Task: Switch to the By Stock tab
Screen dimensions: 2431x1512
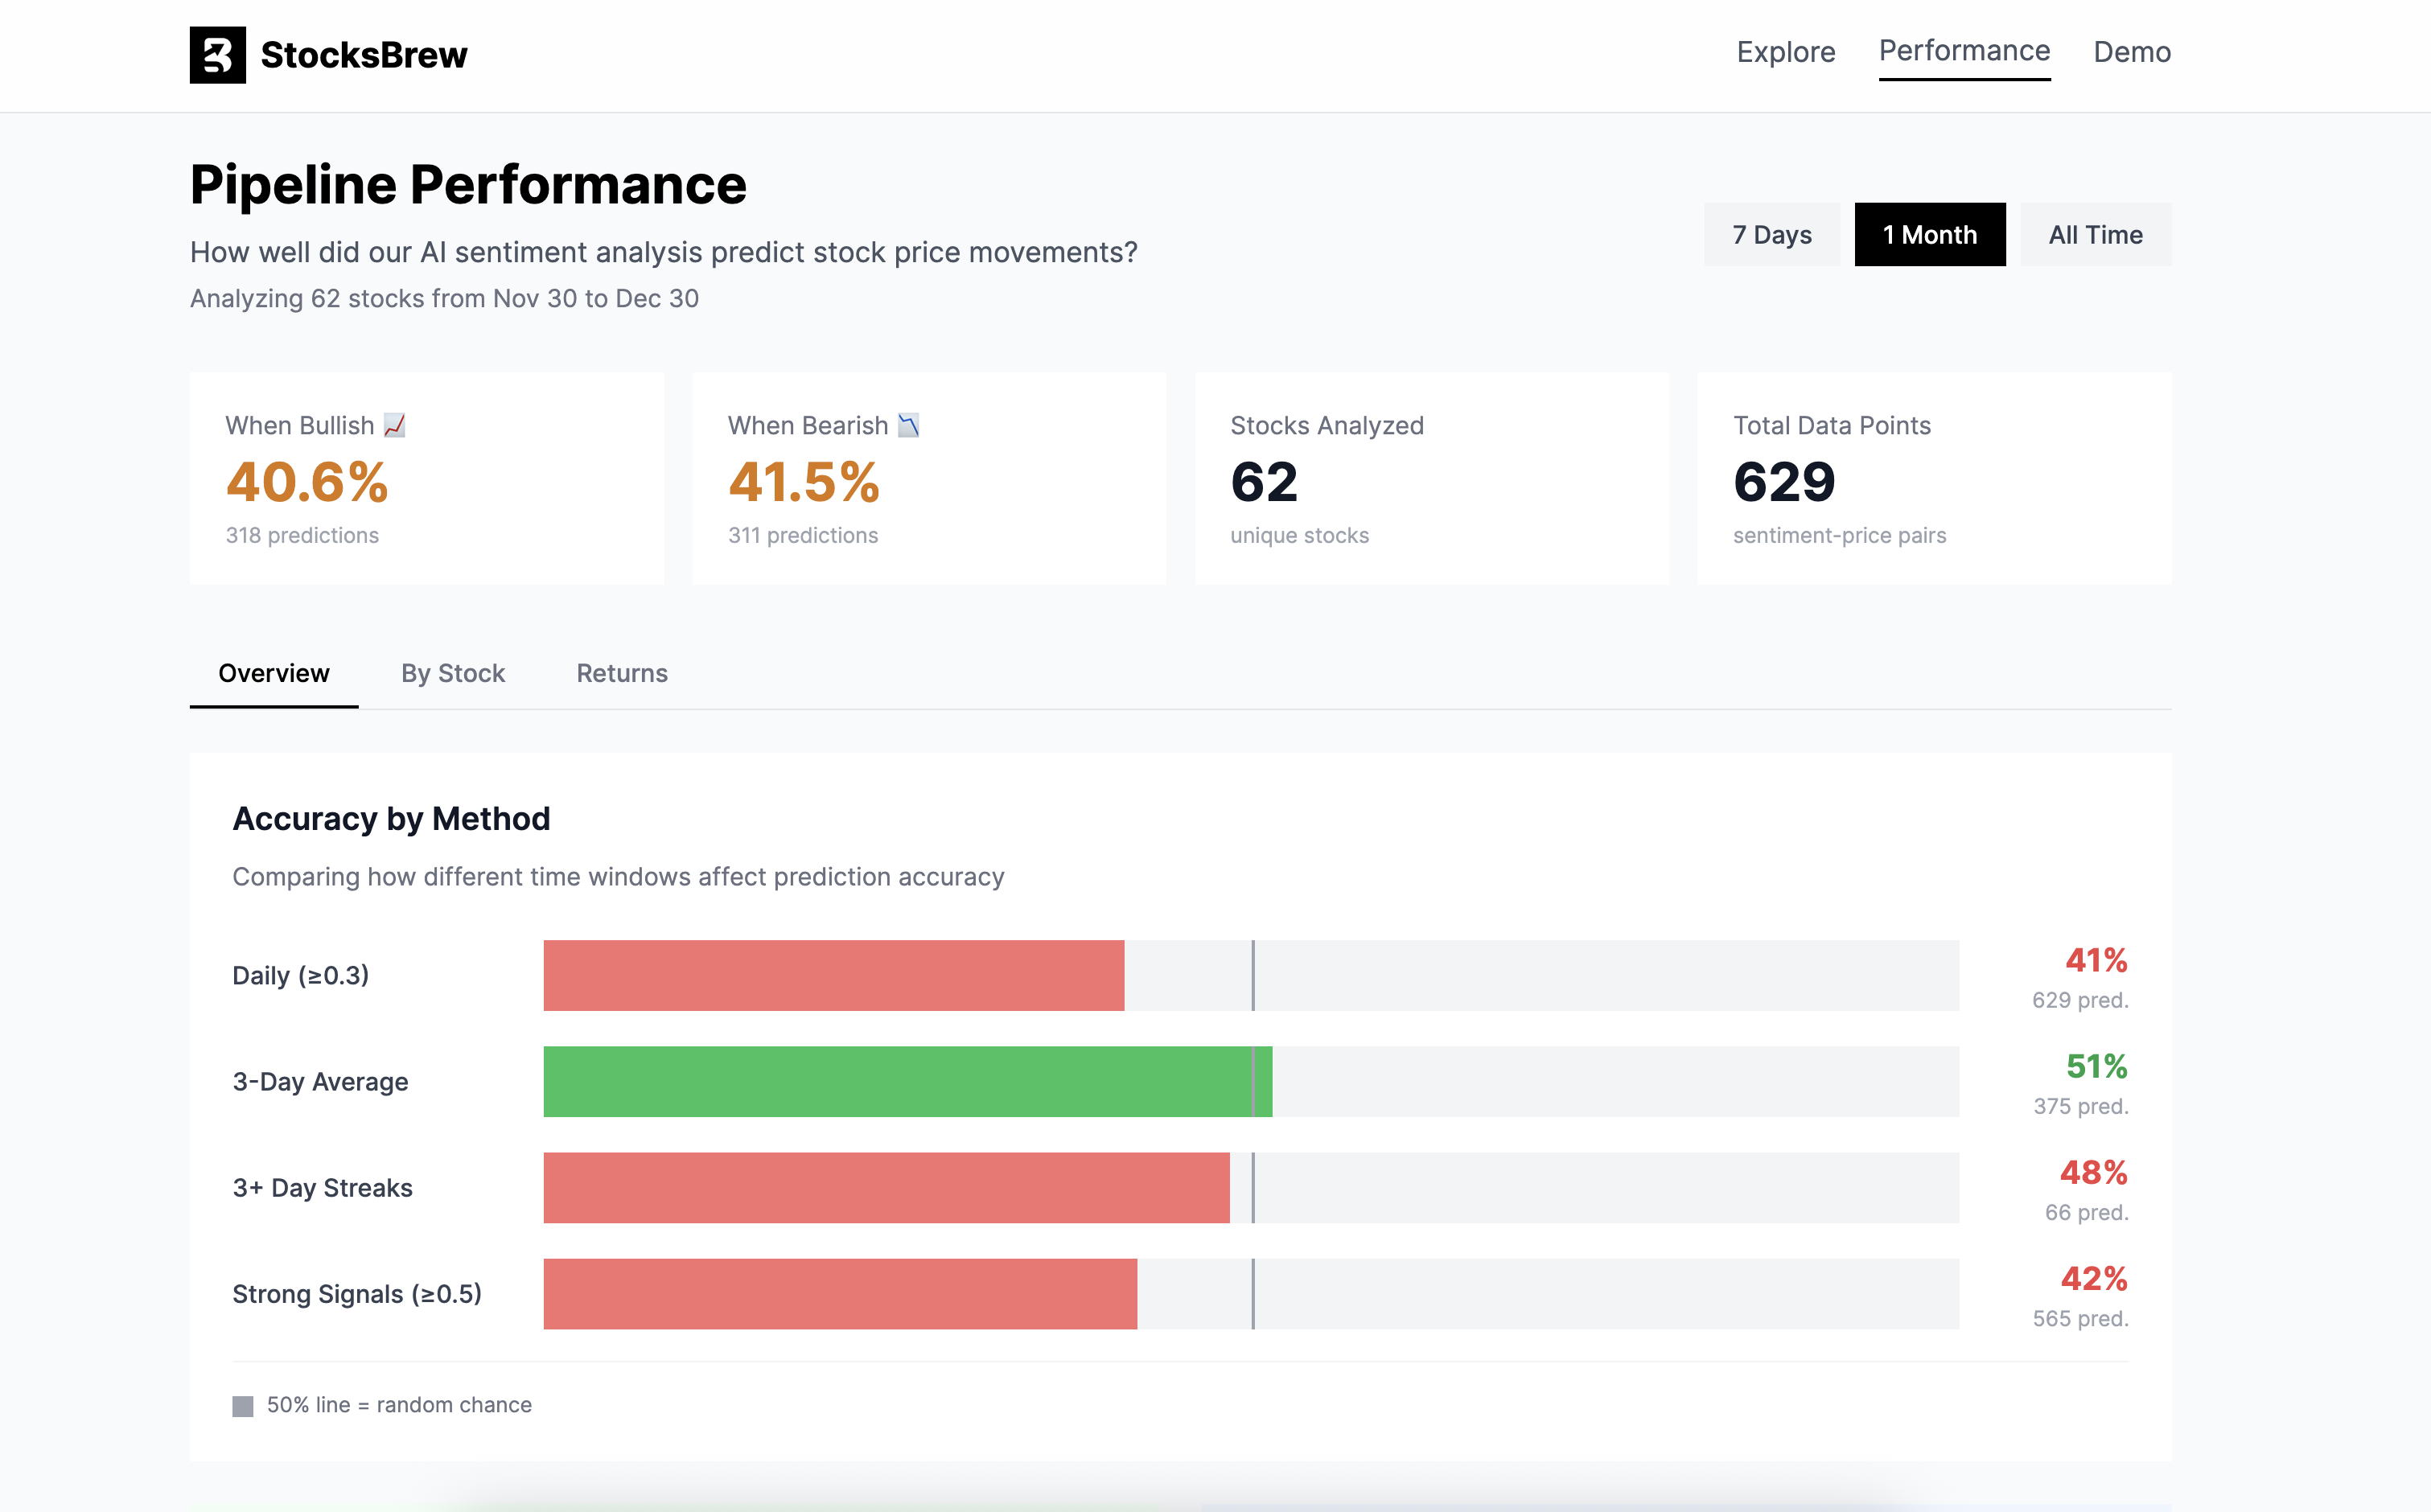Action: 453,673
